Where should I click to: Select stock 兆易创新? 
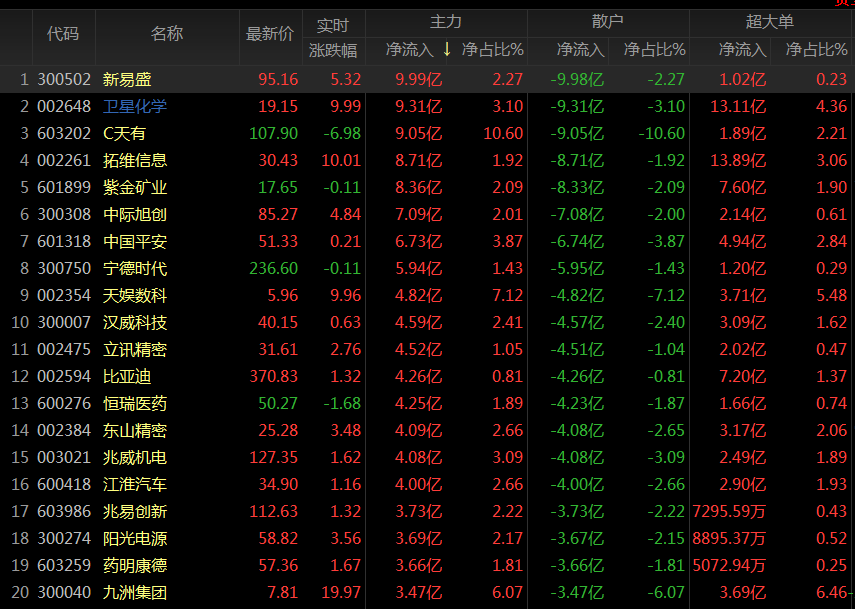(135, 511)
